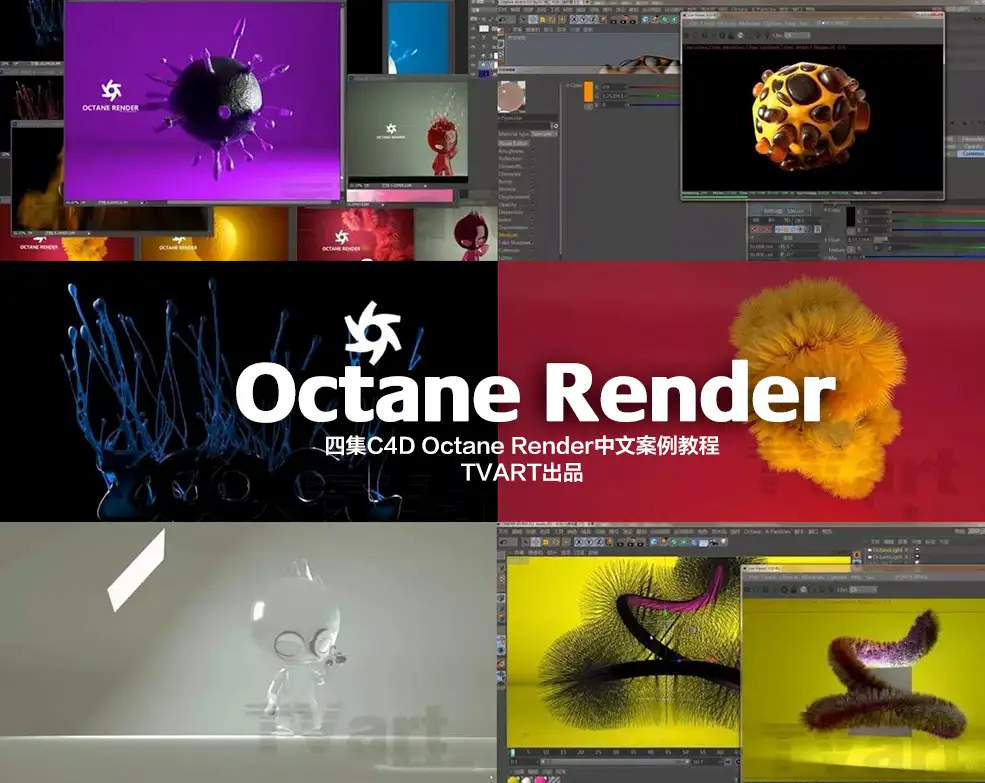
Task: Toggle Y axis lock in top C4D toolbar
Action: click(x=583, y=19)
